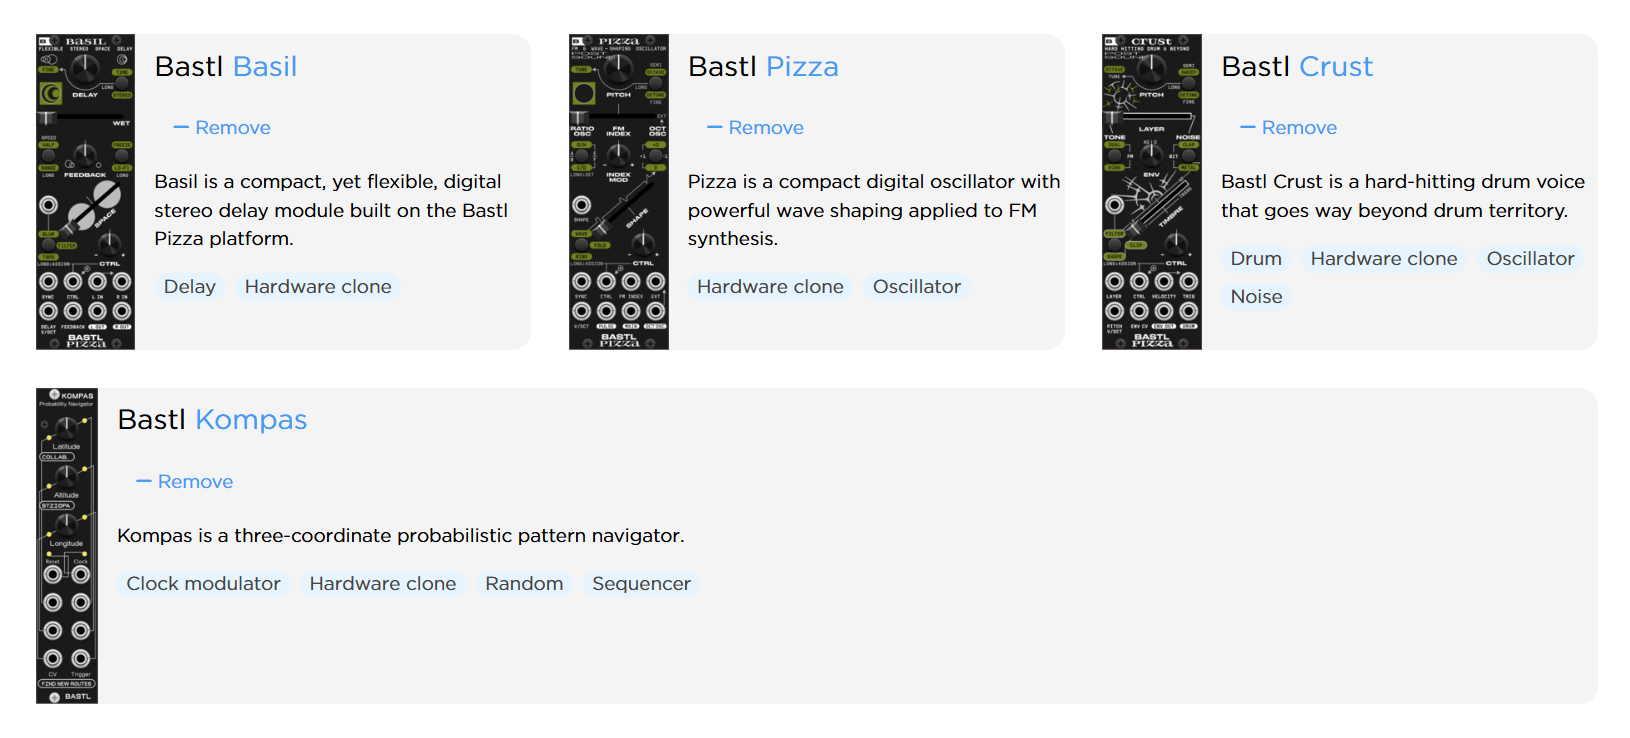Viewport: 1630px width, 738px height.
Task: Choose the Drum tag
Action: point(1256,259)
